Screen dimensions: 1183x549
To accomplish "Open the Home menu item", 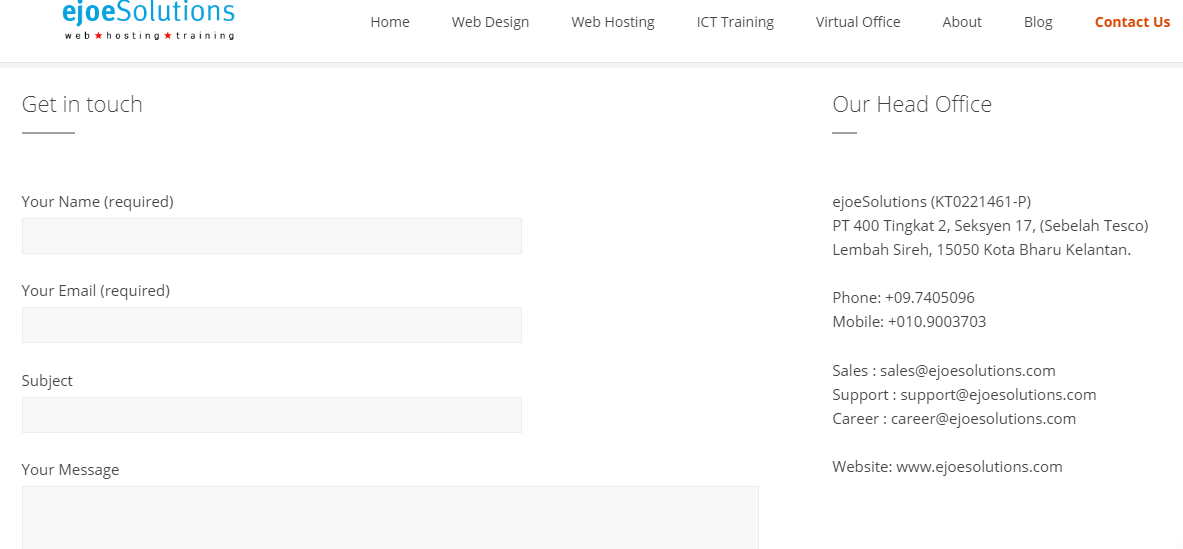I will [390, 22].
